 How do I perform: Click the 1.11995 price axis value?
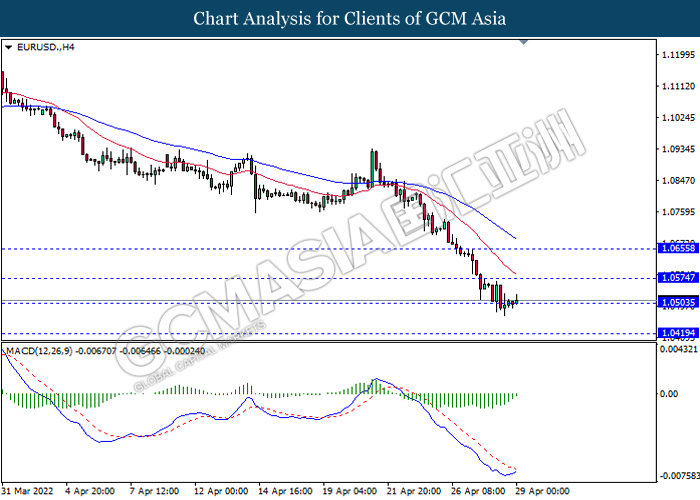(678, 55)
